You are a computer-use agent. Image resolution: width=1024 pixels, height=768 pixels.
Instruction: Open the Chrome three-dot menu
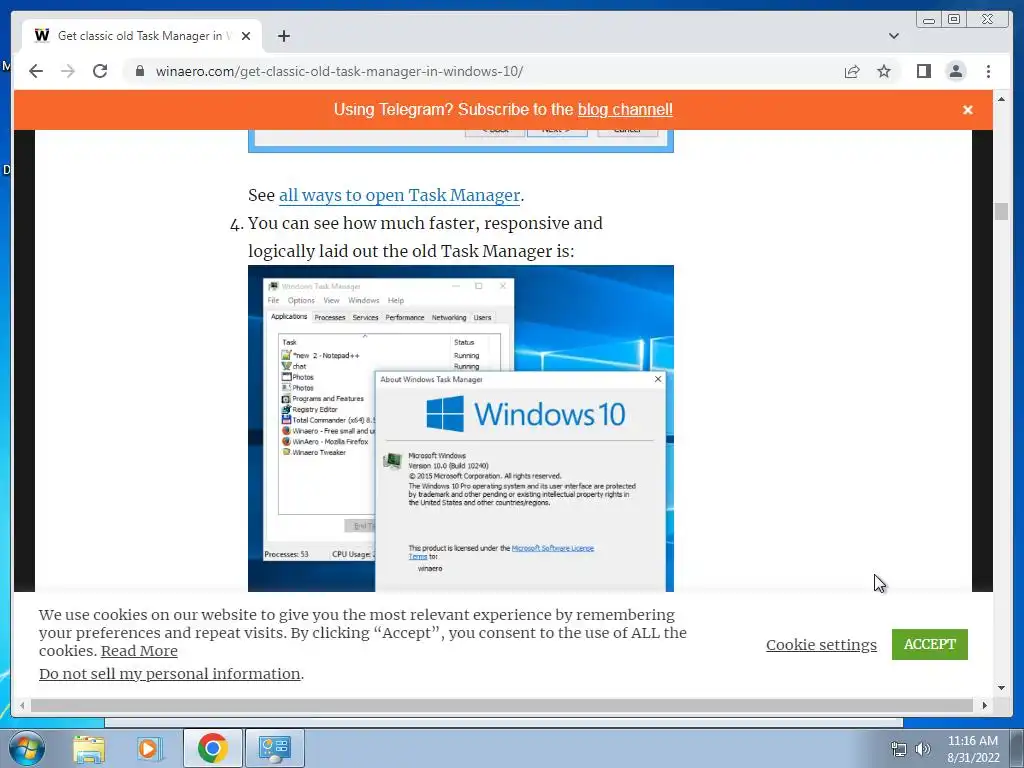tap(988, 71)
